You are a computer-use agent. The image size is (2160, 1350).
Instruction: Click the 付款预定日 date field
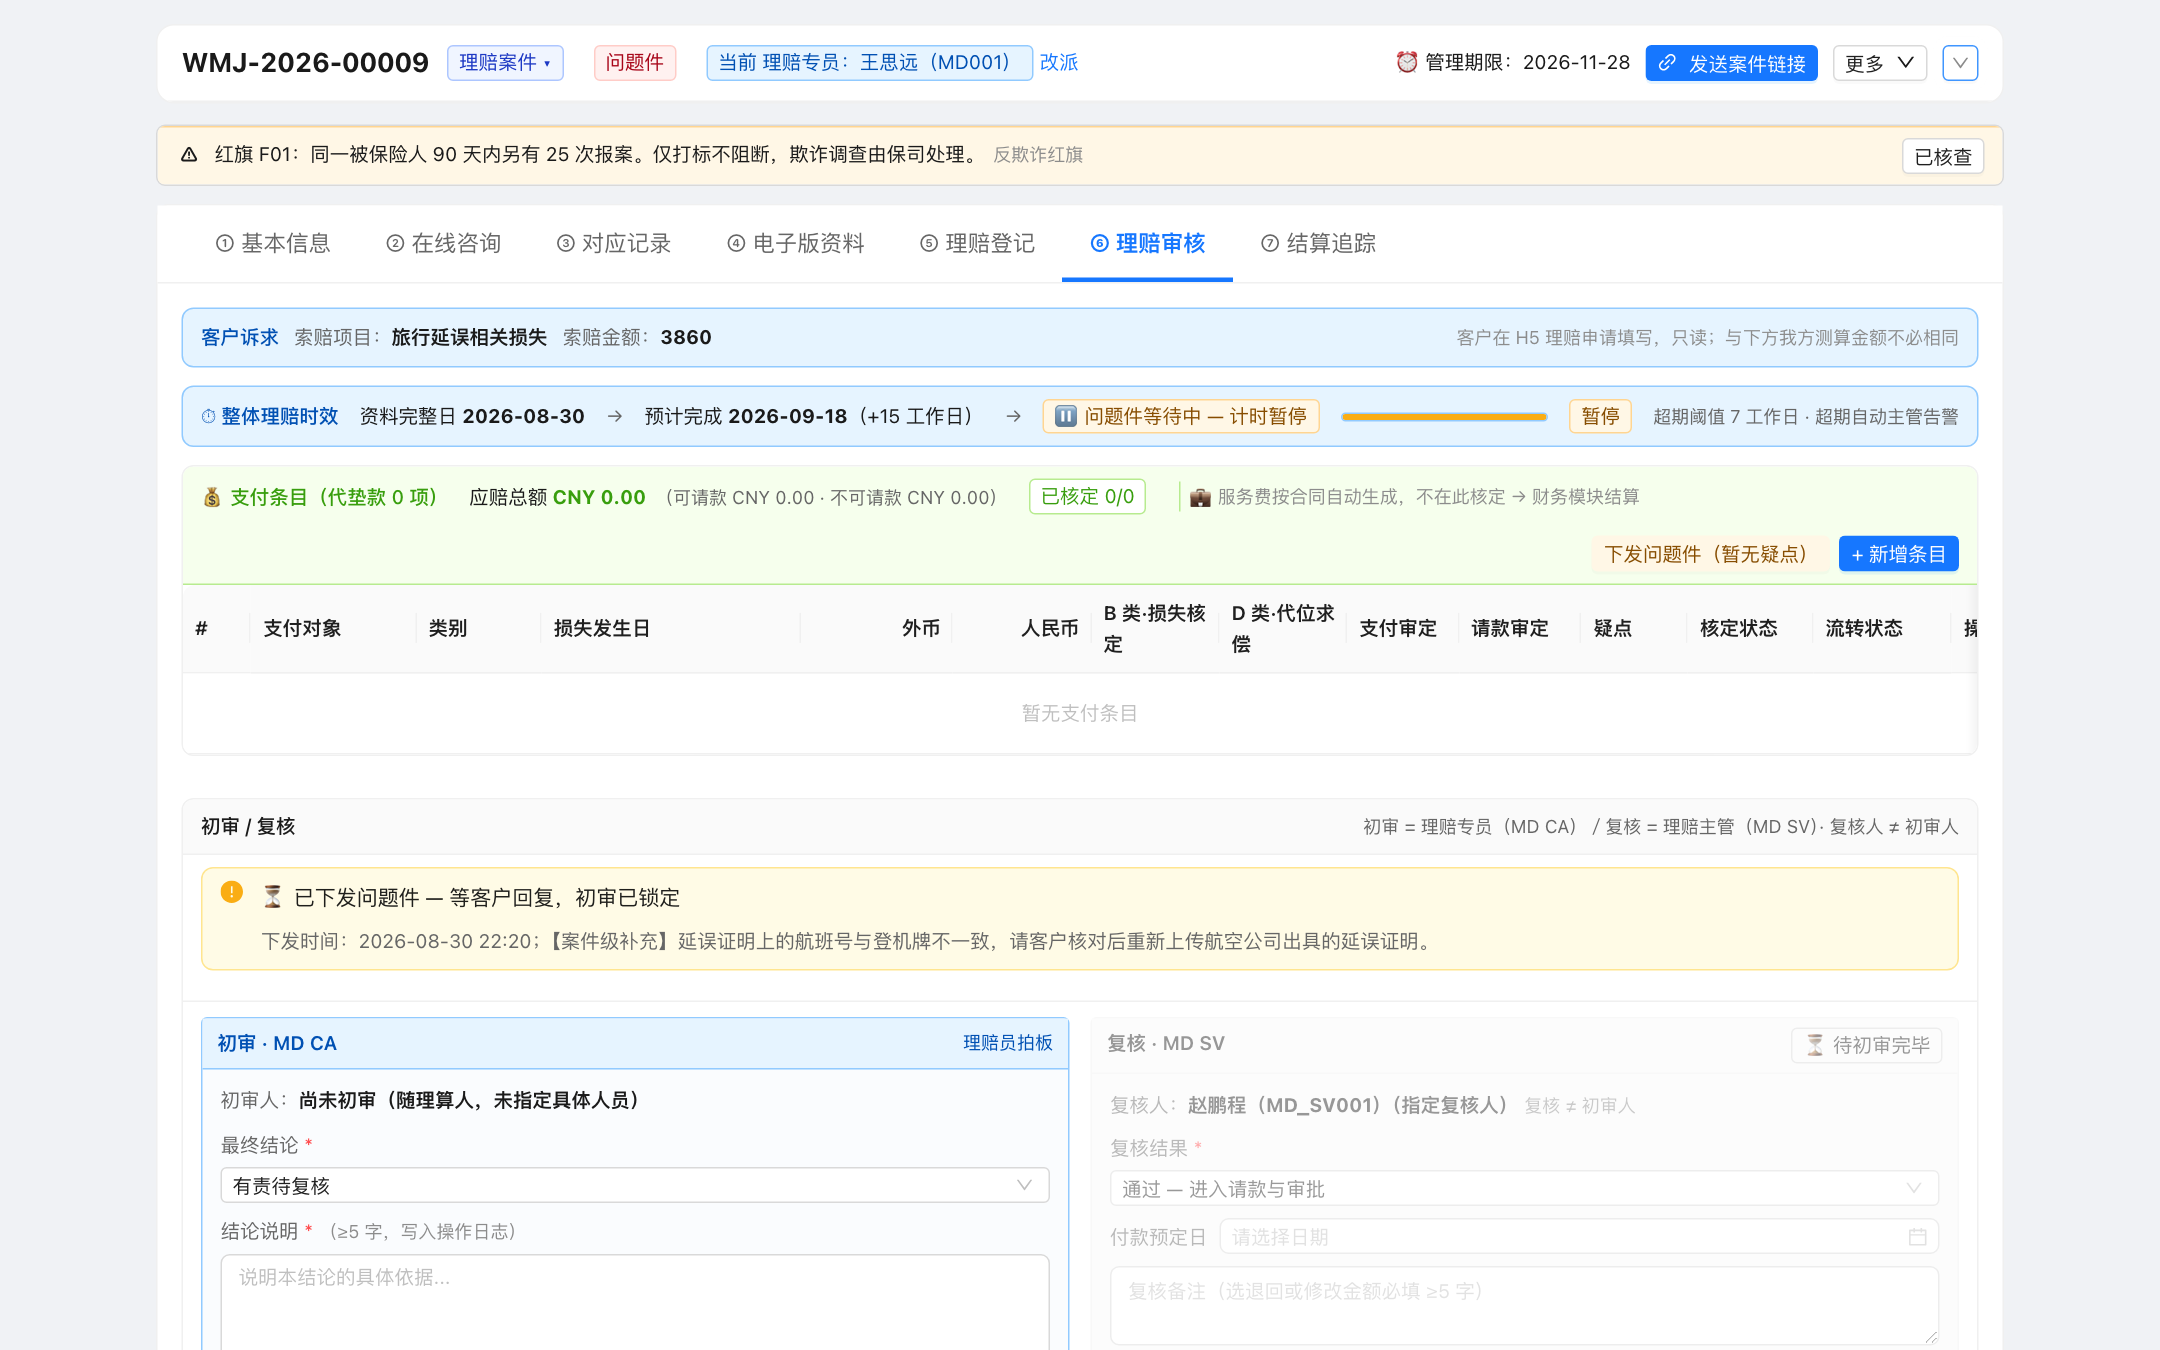1579,1237
